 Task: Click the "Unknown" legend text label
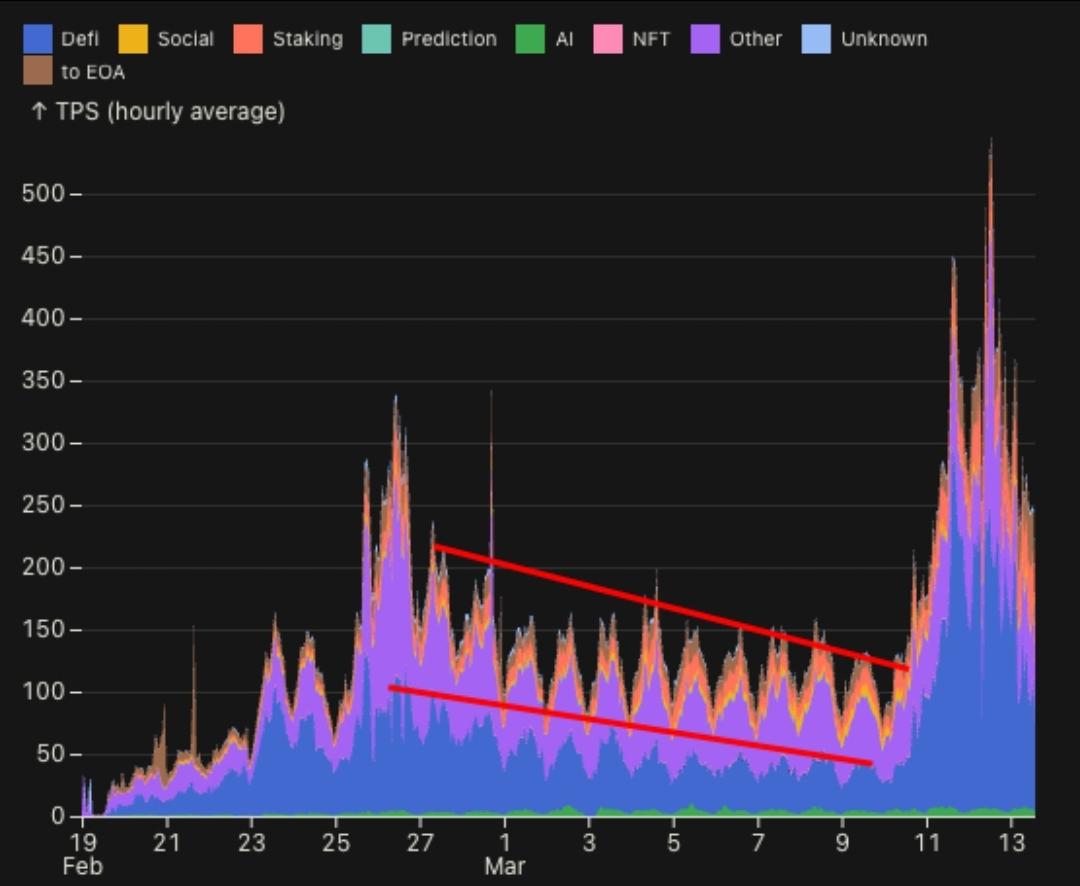(884, 39)
